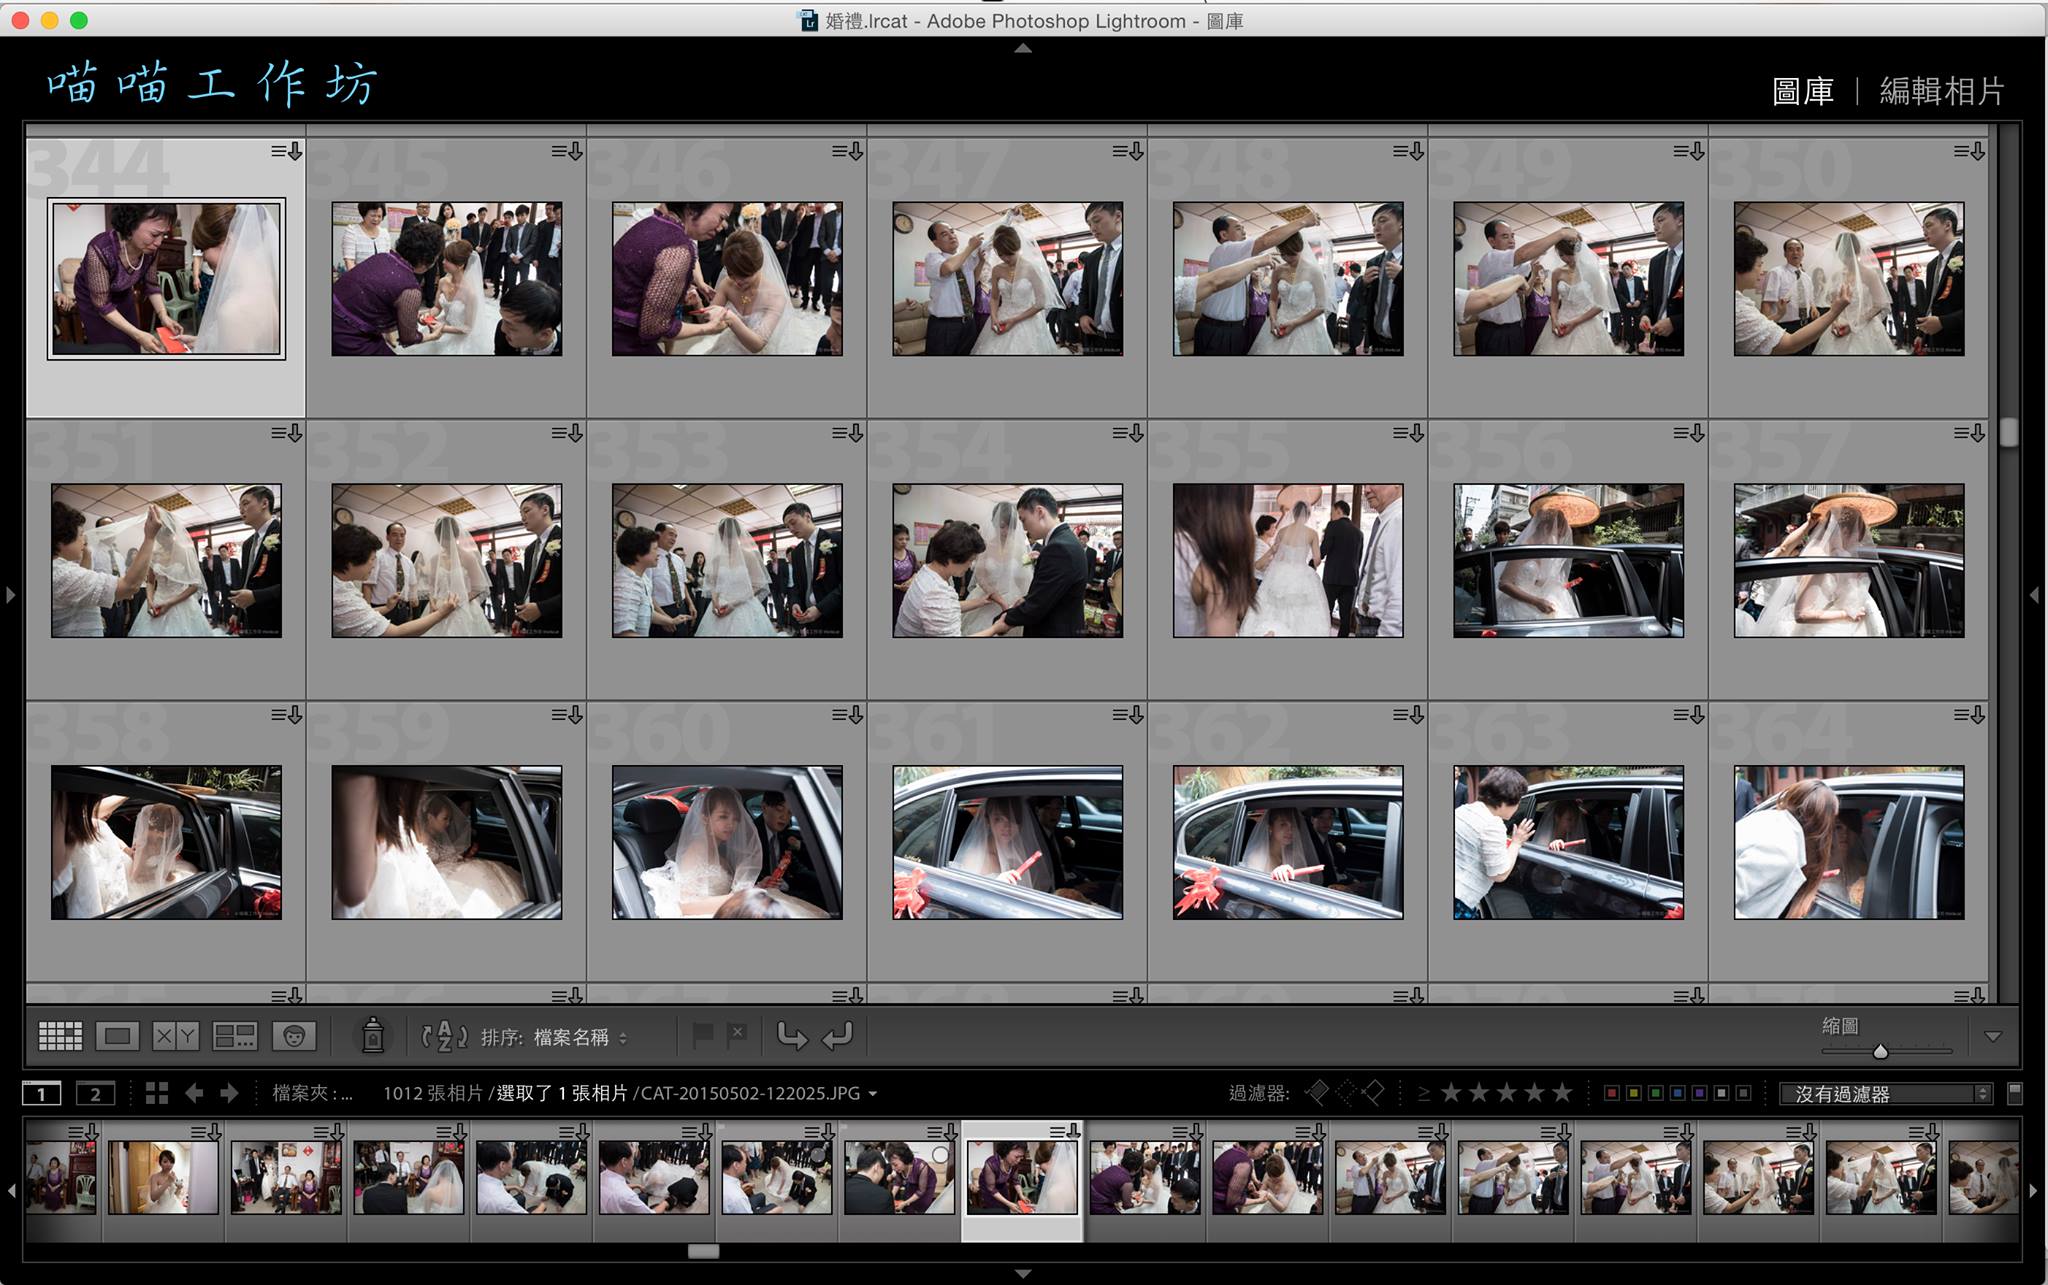Viewport: 2048px width, 1285px height.
Task: Switch to Loupe view
Action: point(117,1036)
